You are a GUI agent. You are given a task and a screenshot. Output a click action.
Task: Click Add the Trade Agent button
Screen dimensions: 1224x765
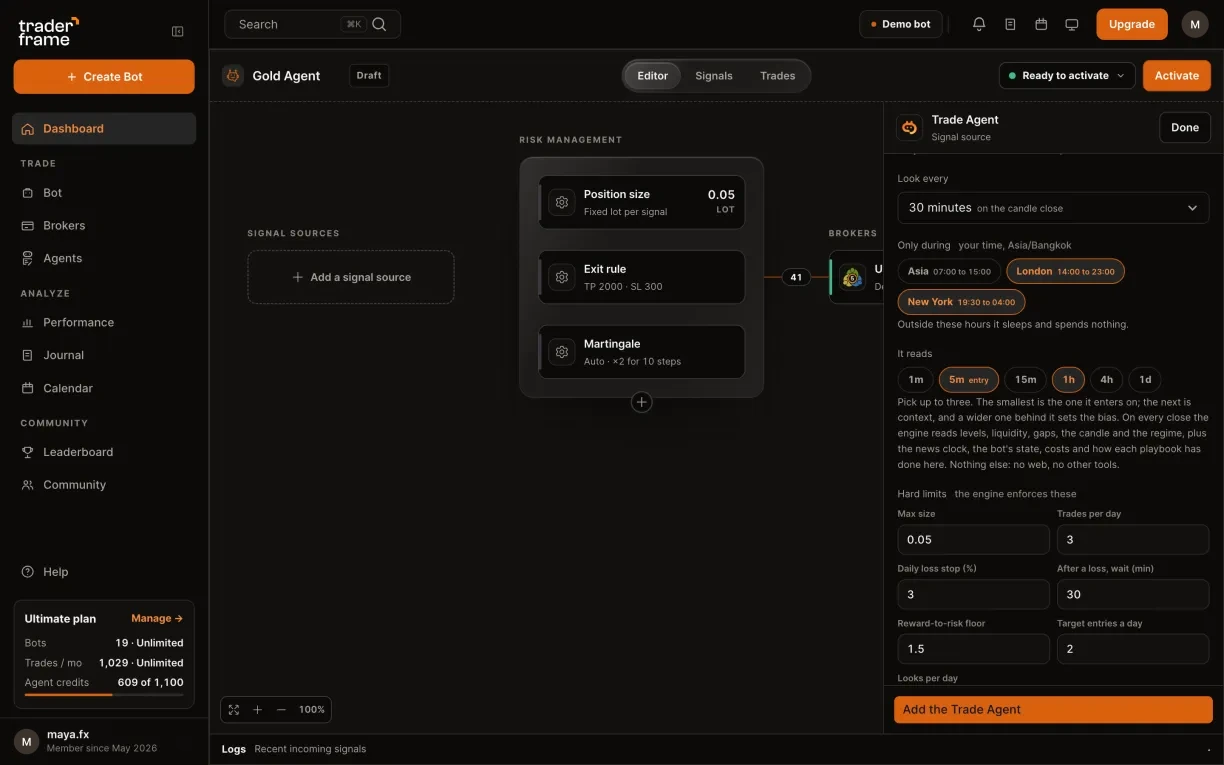[x=1053, y=710]
